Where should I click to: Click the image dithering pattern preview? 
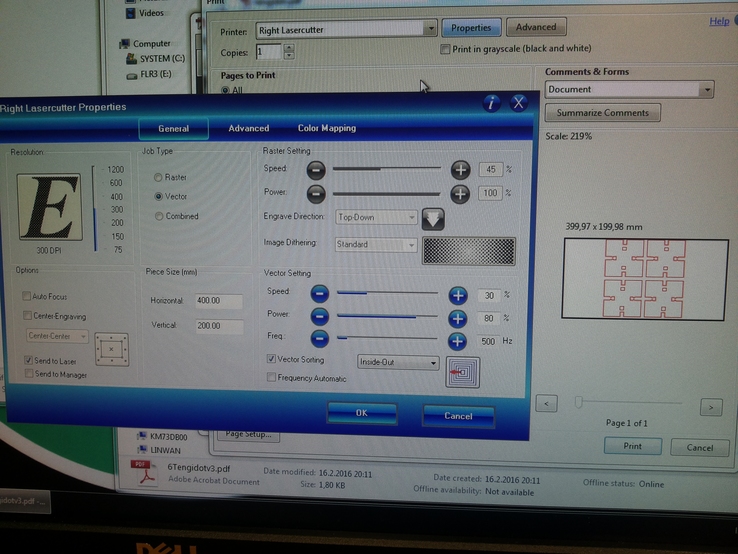click(x=469, y=251)
